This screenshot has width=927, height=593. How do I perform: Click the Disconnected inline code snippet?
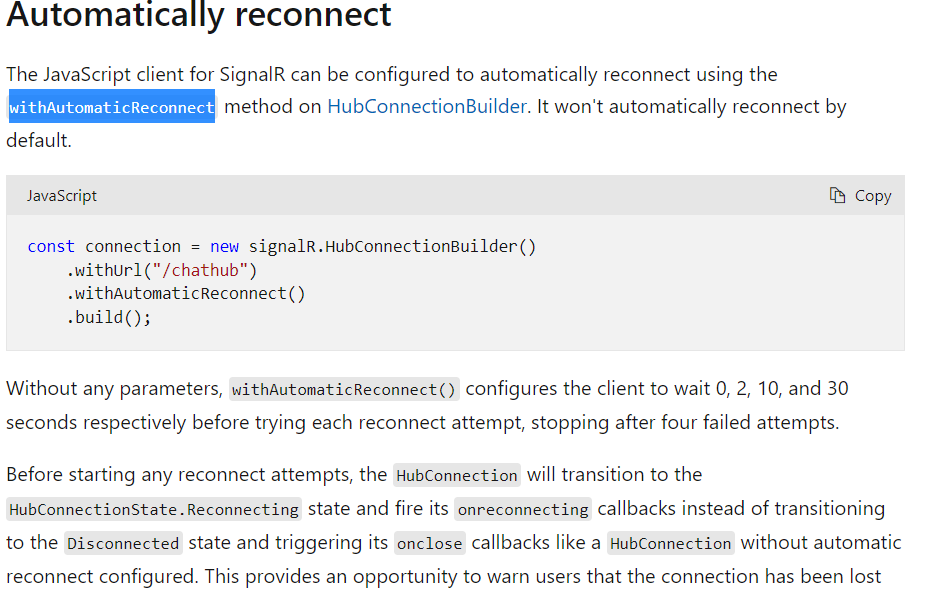[x=123, y=543]
